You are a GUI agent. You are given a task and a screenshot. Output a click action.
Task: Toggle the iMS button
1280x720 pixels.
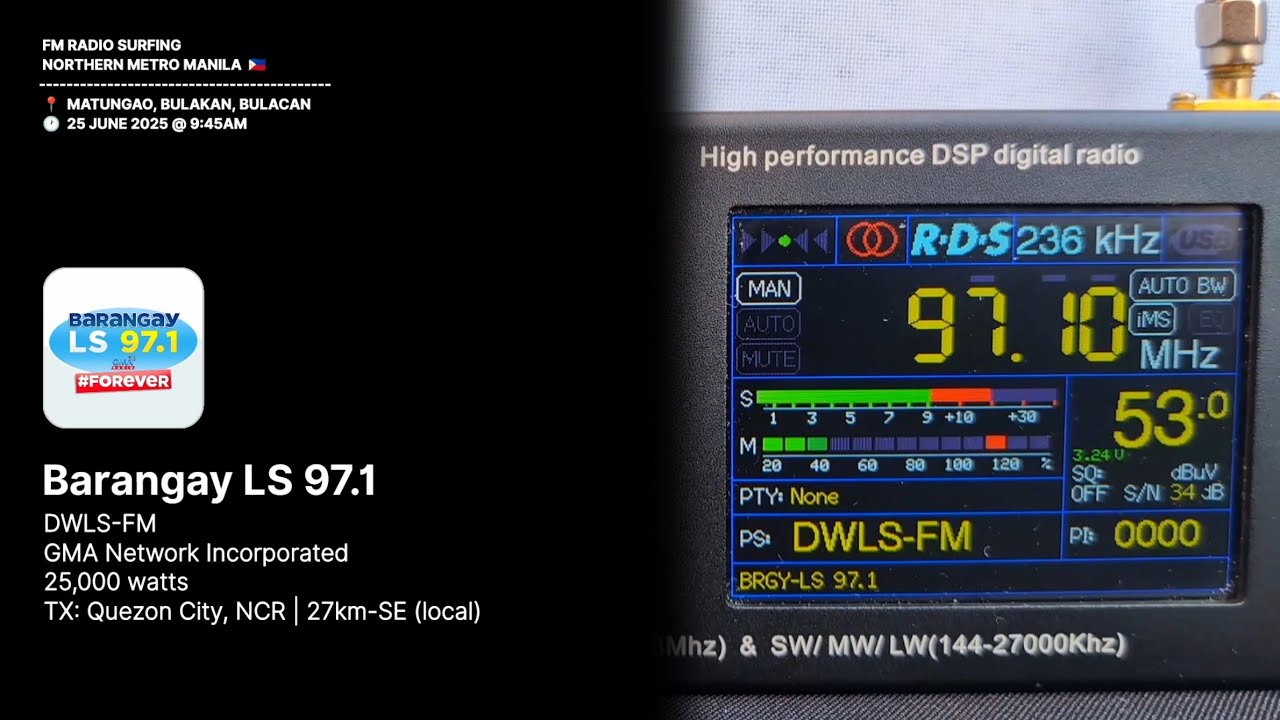coord(1152,319)
